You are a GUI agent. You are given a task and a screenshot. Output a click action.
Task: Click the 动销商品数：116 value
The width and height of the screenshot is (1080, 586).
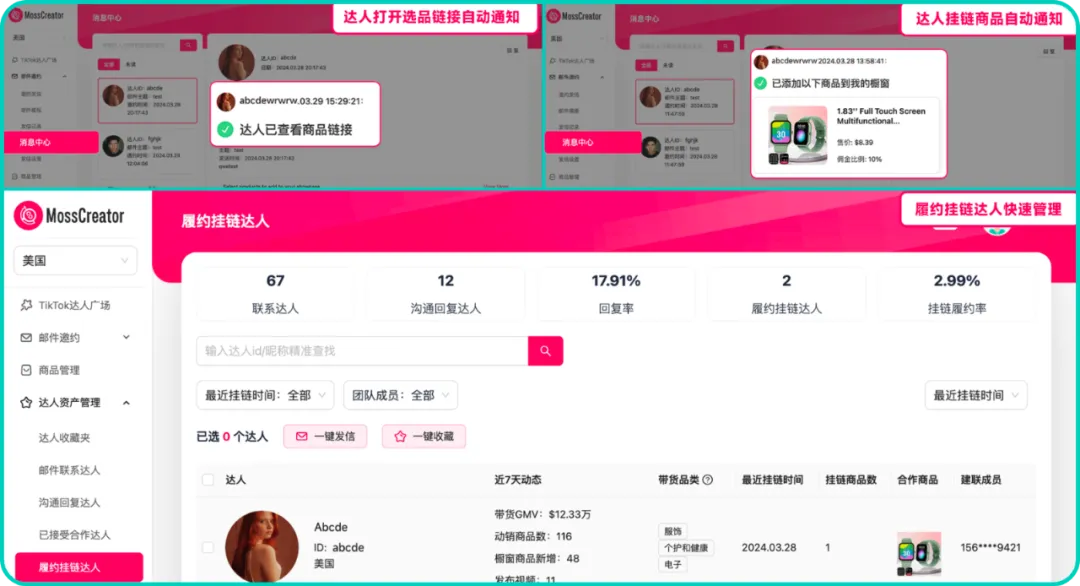533,536
